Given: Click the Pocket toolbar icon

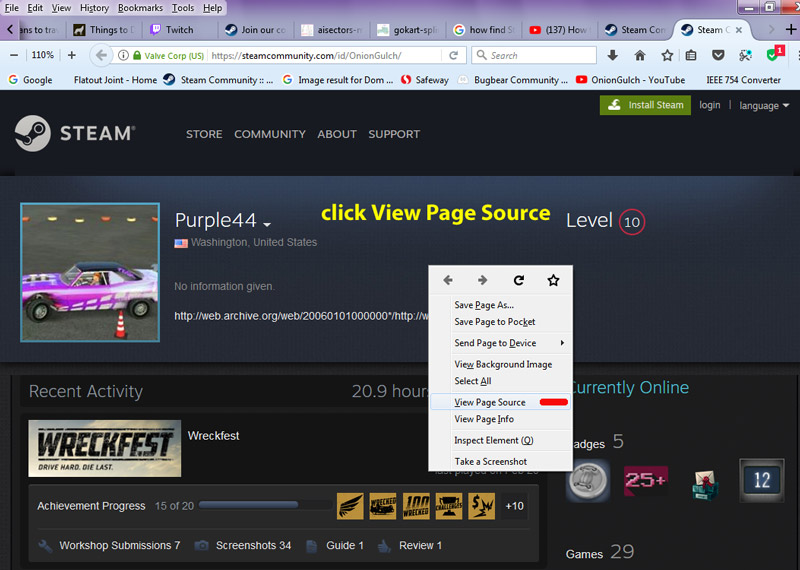Looking at the screenshot, I should pos(718,55).
